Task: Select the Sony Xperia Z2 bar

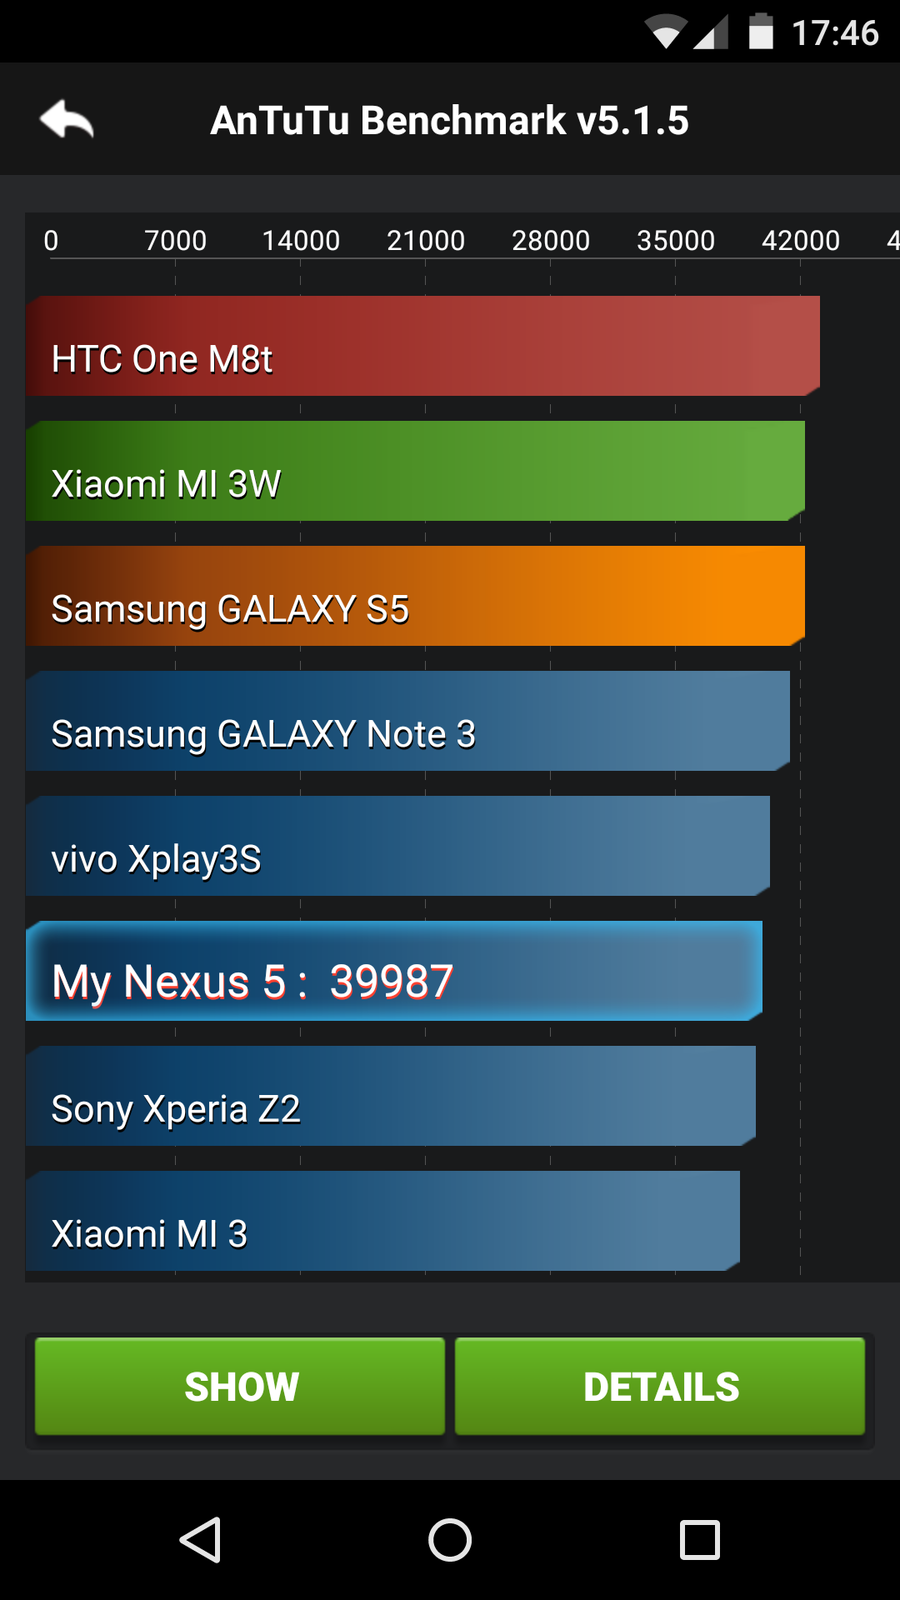Action: (x=391, y=1096)
